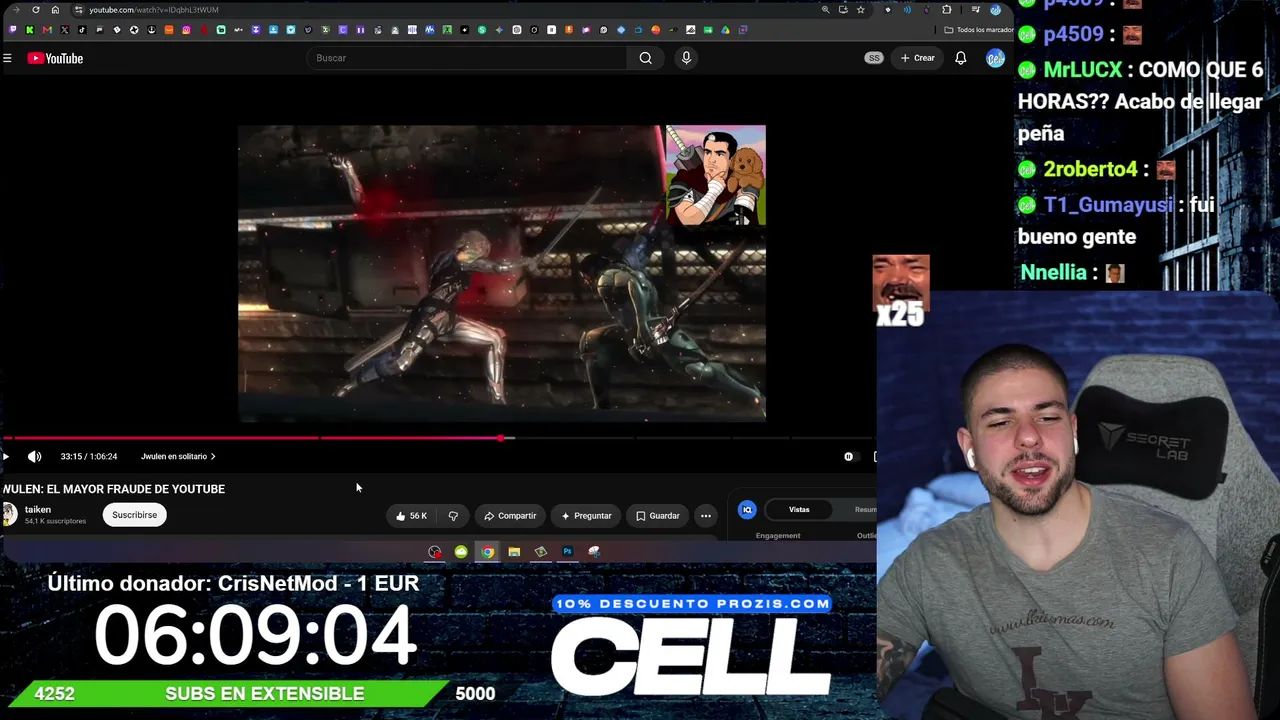Open taiken channel avatar

[x=9, y=514]
